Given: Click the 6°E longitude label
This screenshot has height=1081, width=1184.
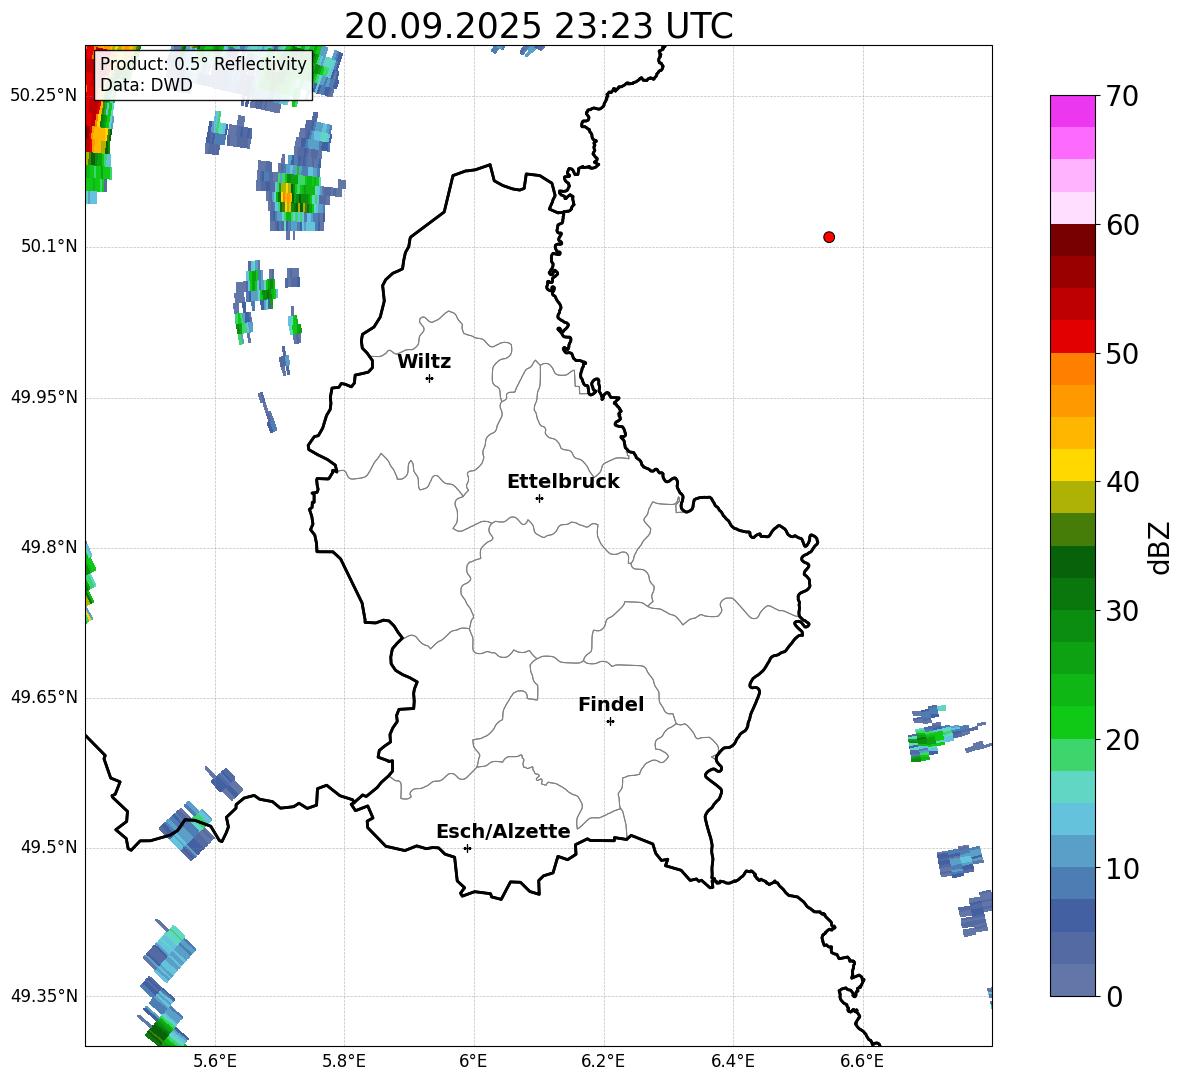Looking at the screenshot, I should click(x=473, y=1061).
